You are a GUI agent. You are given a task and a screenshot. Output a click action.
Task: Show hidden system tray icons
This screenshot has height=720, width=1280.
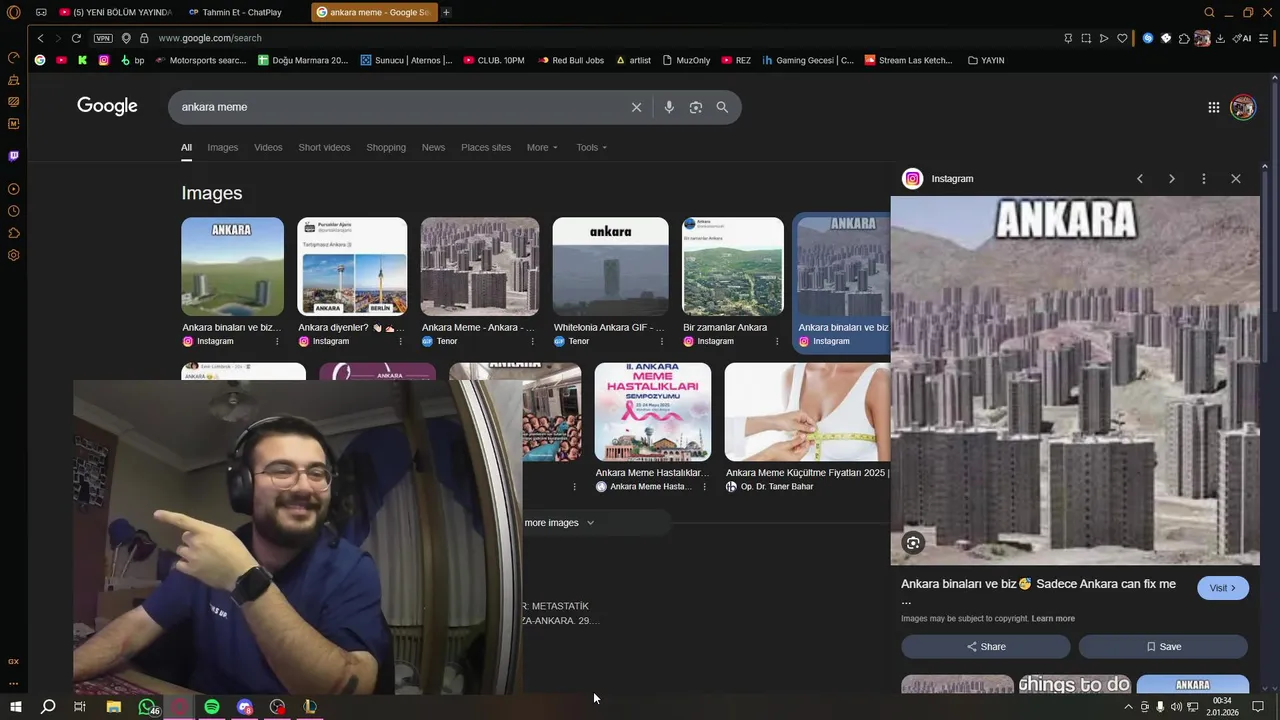(x=1129, y=707)
